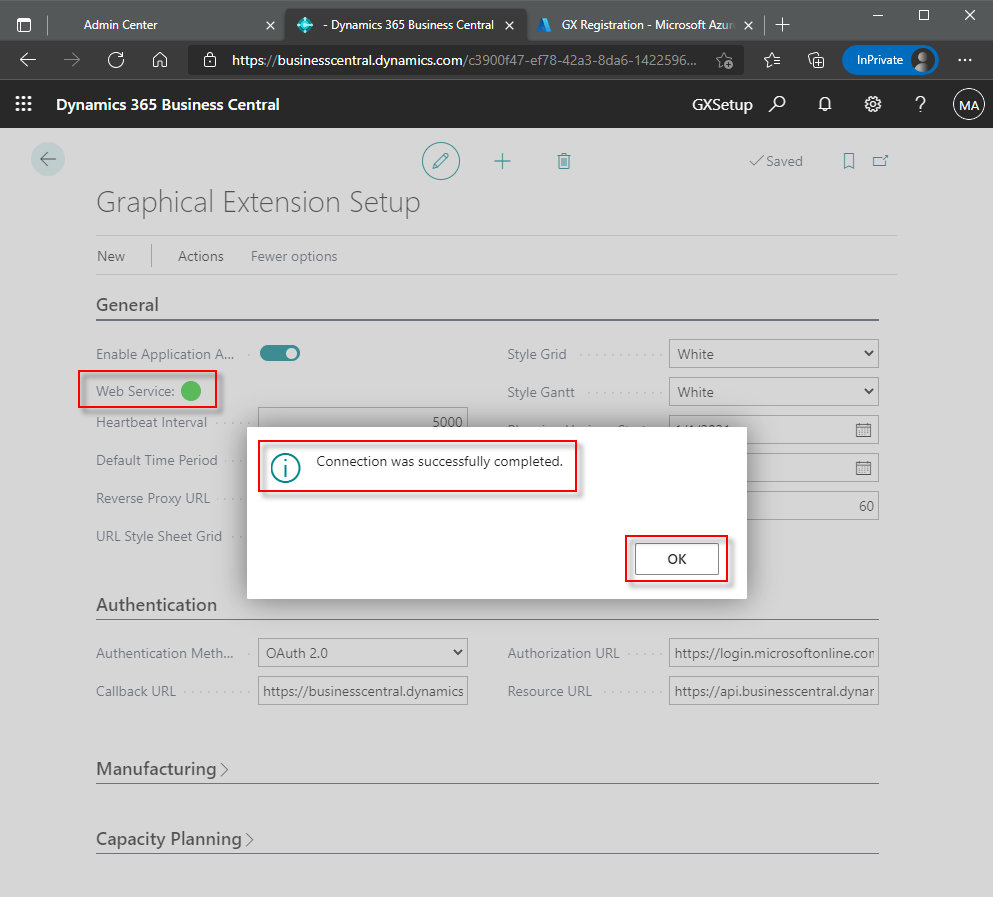Click the search magnifier in header

pyautogui.click(x=776, y=104)
